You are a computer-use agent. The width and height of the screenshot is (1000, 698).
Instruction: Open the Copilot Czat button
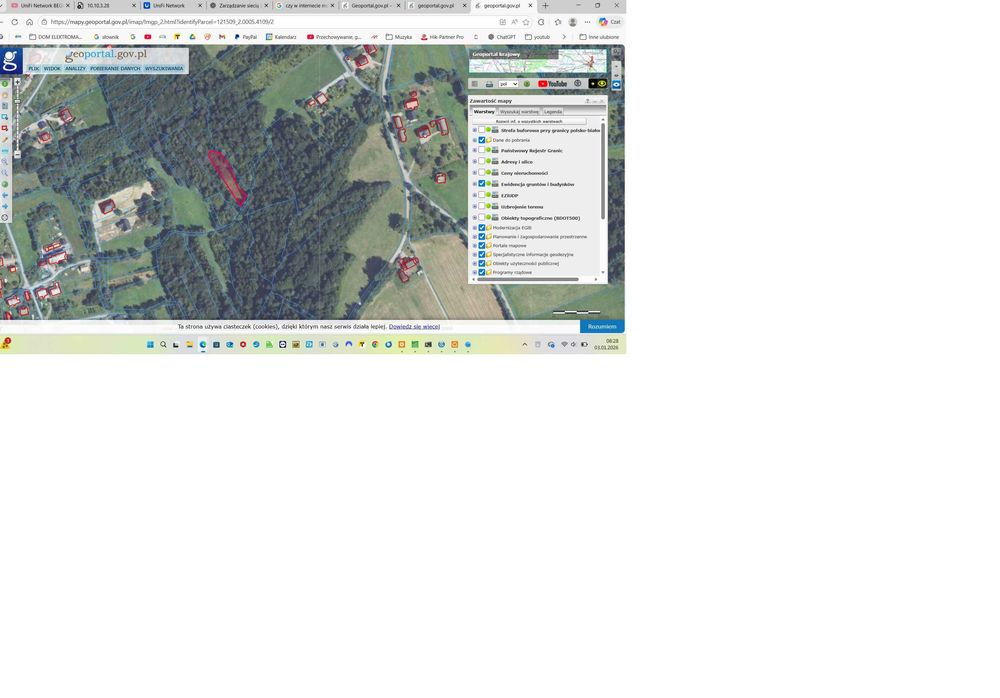coord(610,22)
